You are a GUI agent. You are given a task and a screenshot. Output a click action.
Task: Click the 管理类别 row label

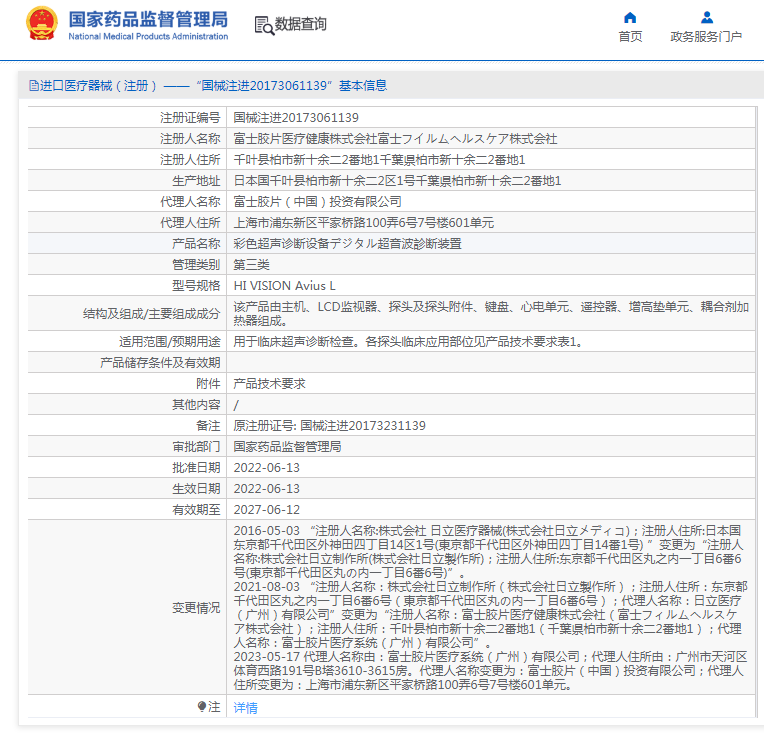(x=196, y=265)
